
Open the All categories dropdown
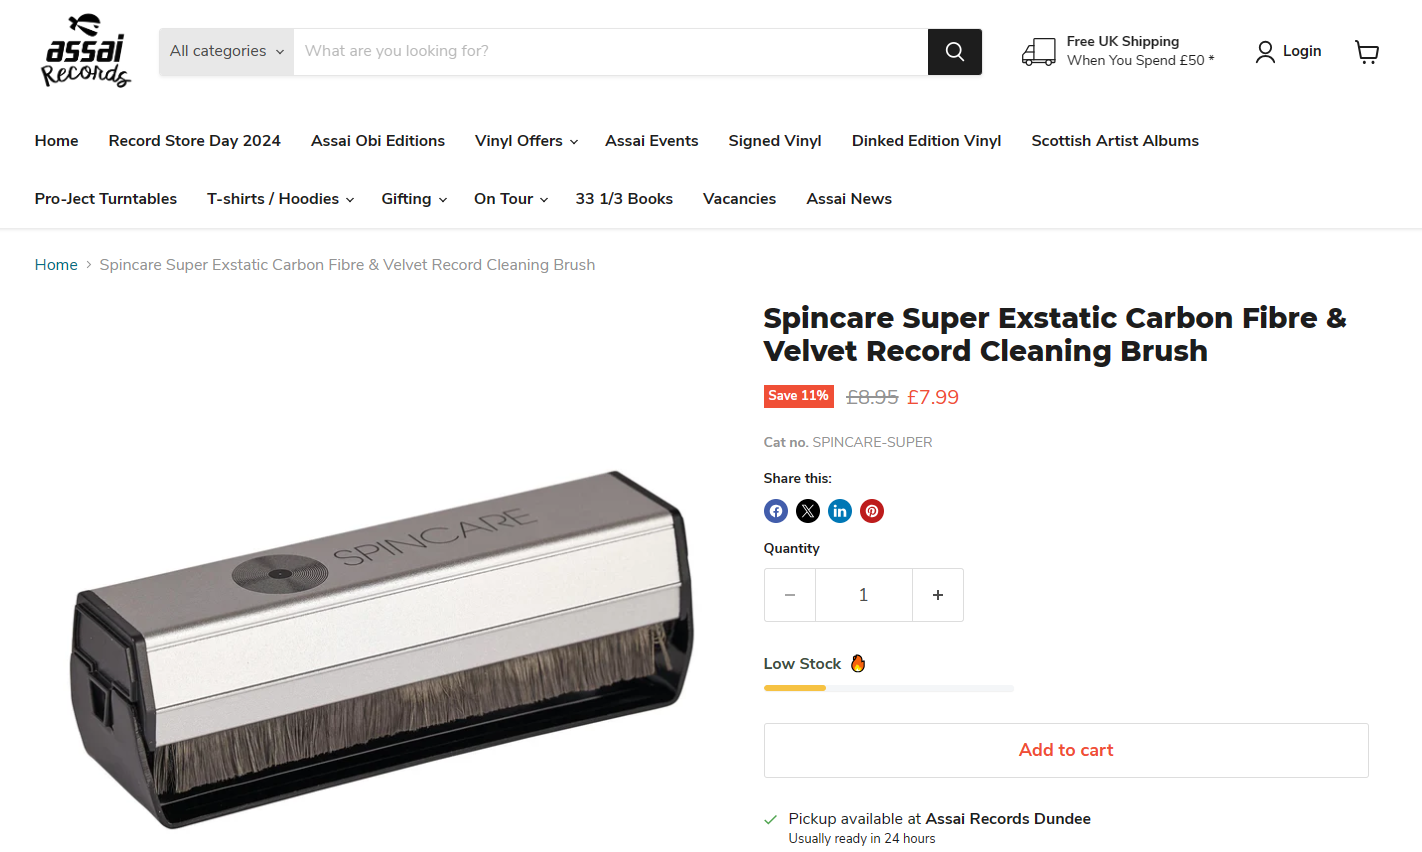pos(226,52)
